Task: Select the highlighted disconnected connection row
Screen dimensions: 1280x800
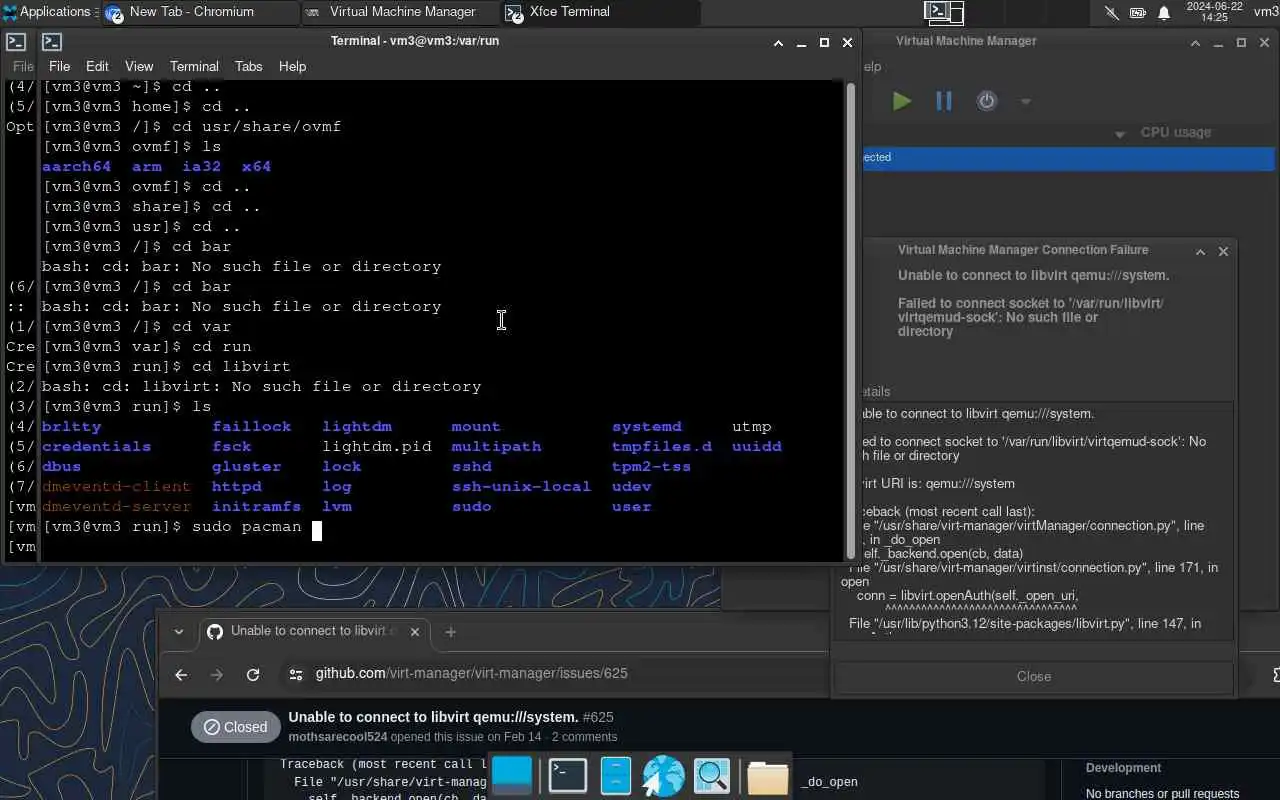Action: (x=1068, y=158)
